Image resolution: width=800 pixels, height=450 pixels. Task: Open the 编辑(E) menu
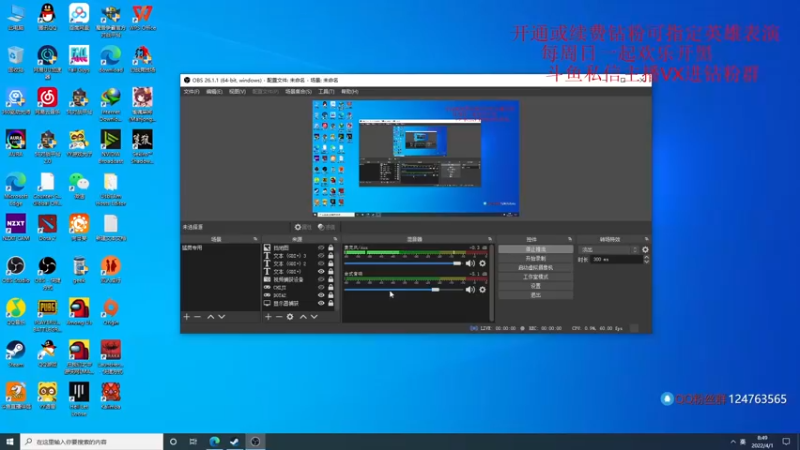214,92
